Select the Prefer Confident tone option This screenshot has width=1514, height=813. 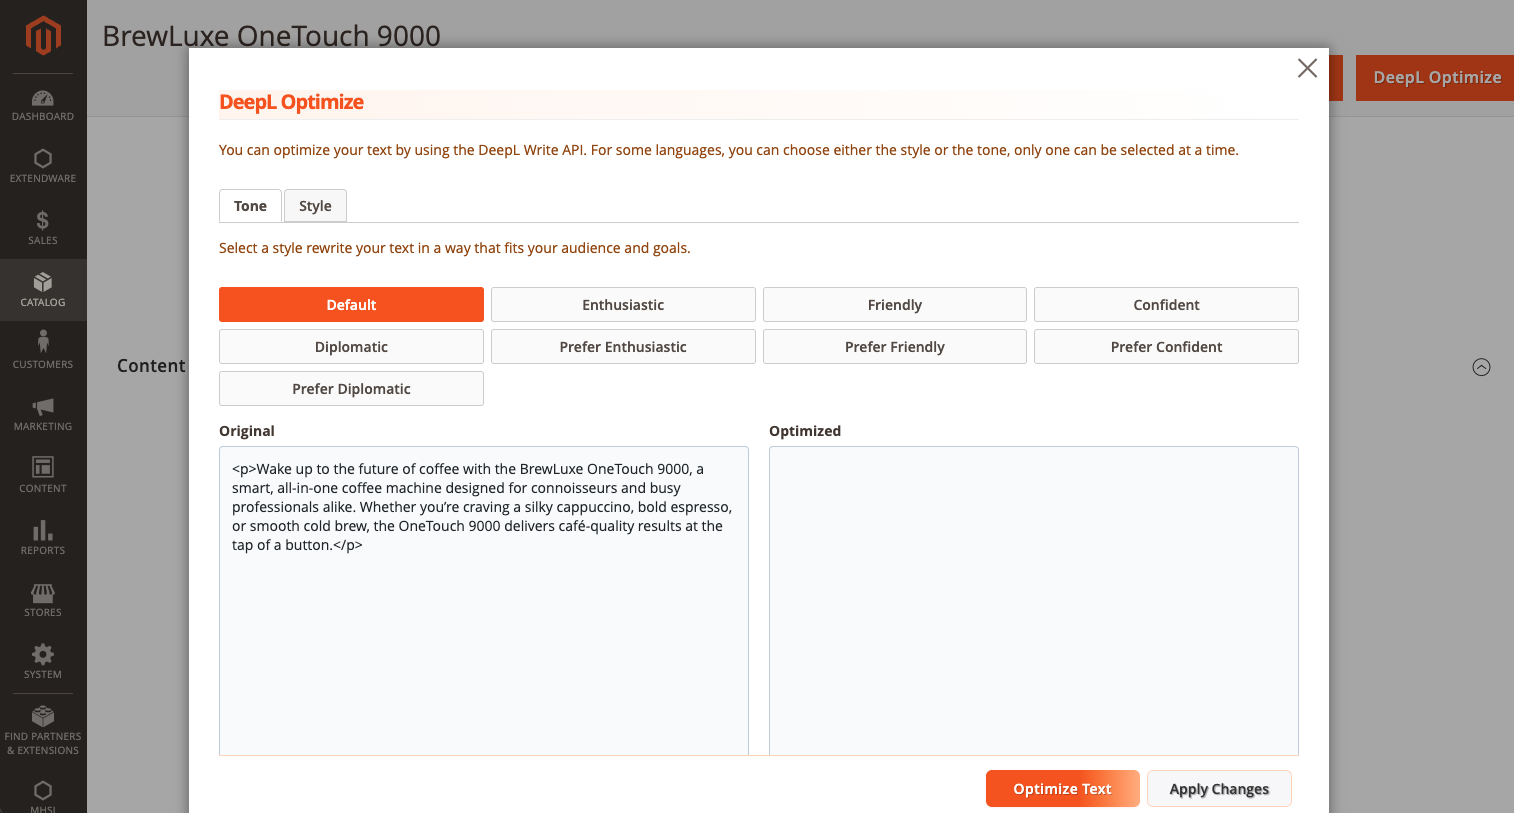click(1166, 347)
